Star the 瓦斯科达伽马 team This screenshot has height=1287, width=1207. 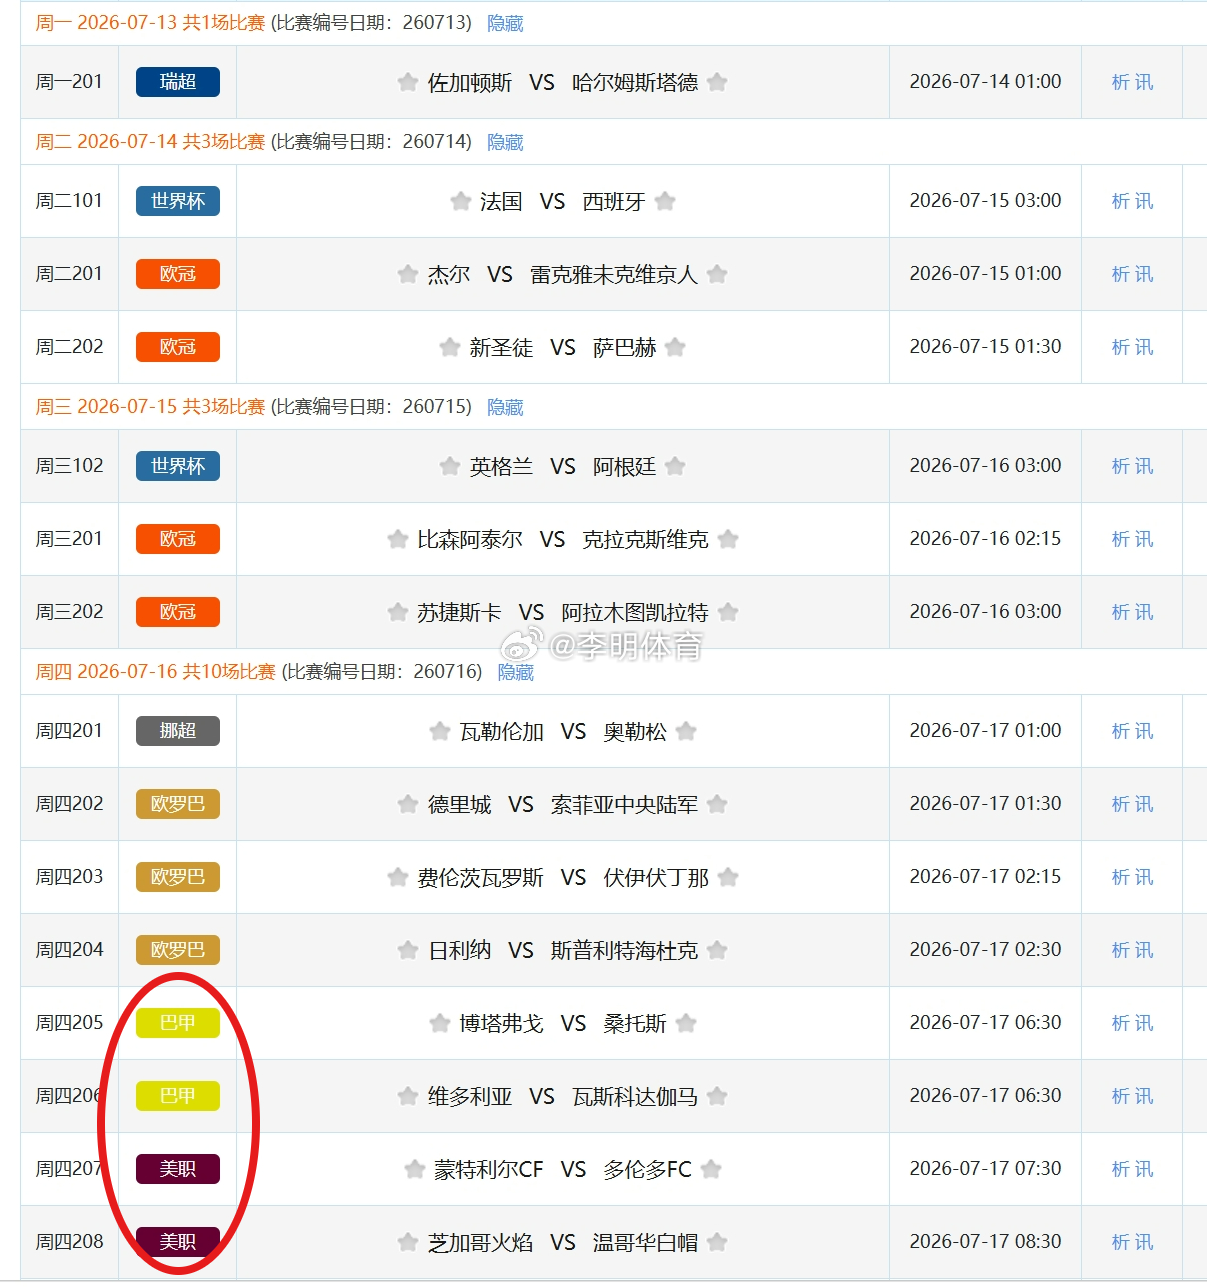pyautogui.click(x=717, y=1096)
